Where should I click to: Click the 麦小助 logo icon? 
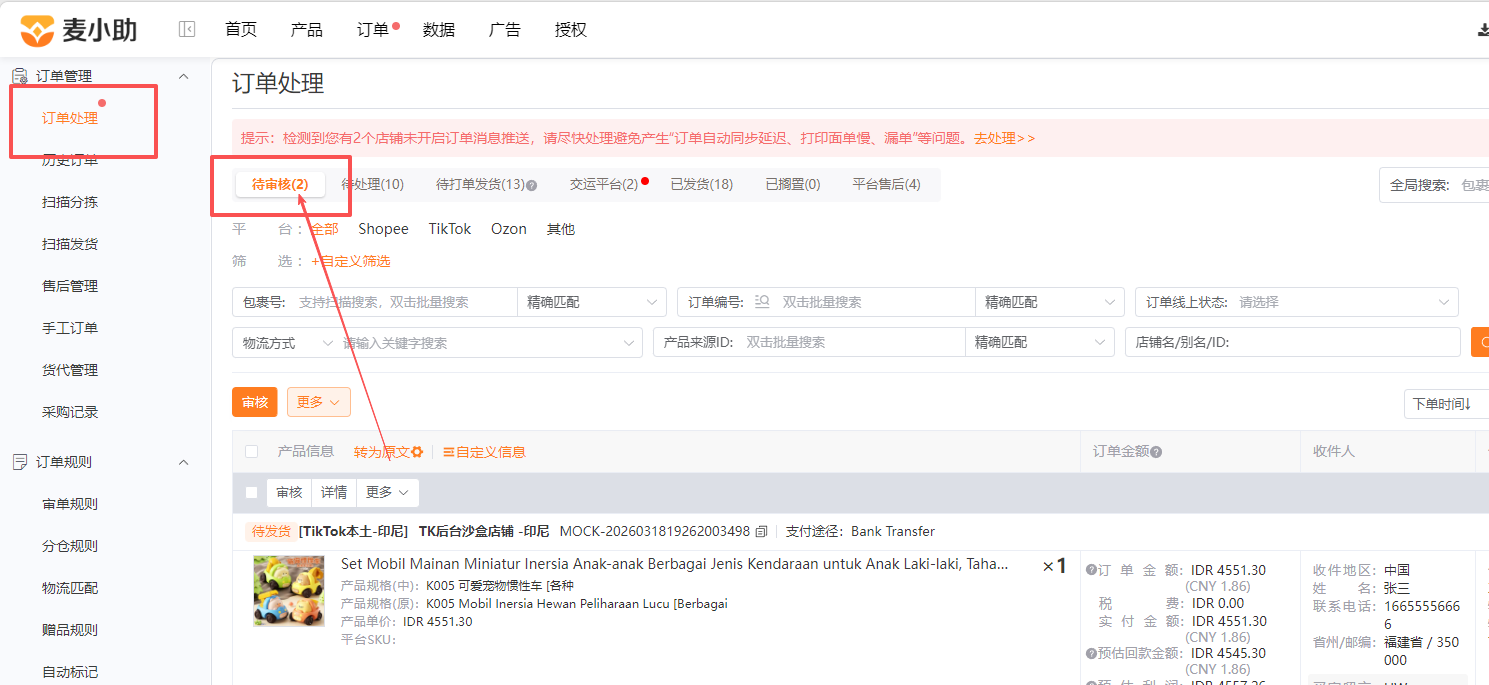[37, 30]
